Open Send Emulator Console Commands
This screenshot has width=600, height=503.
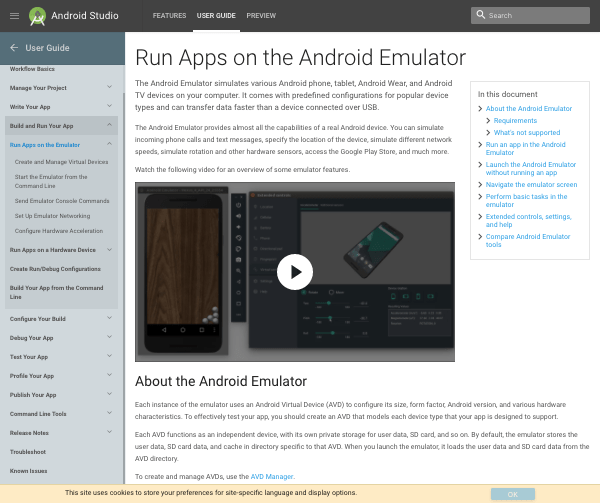coord(62,201)
